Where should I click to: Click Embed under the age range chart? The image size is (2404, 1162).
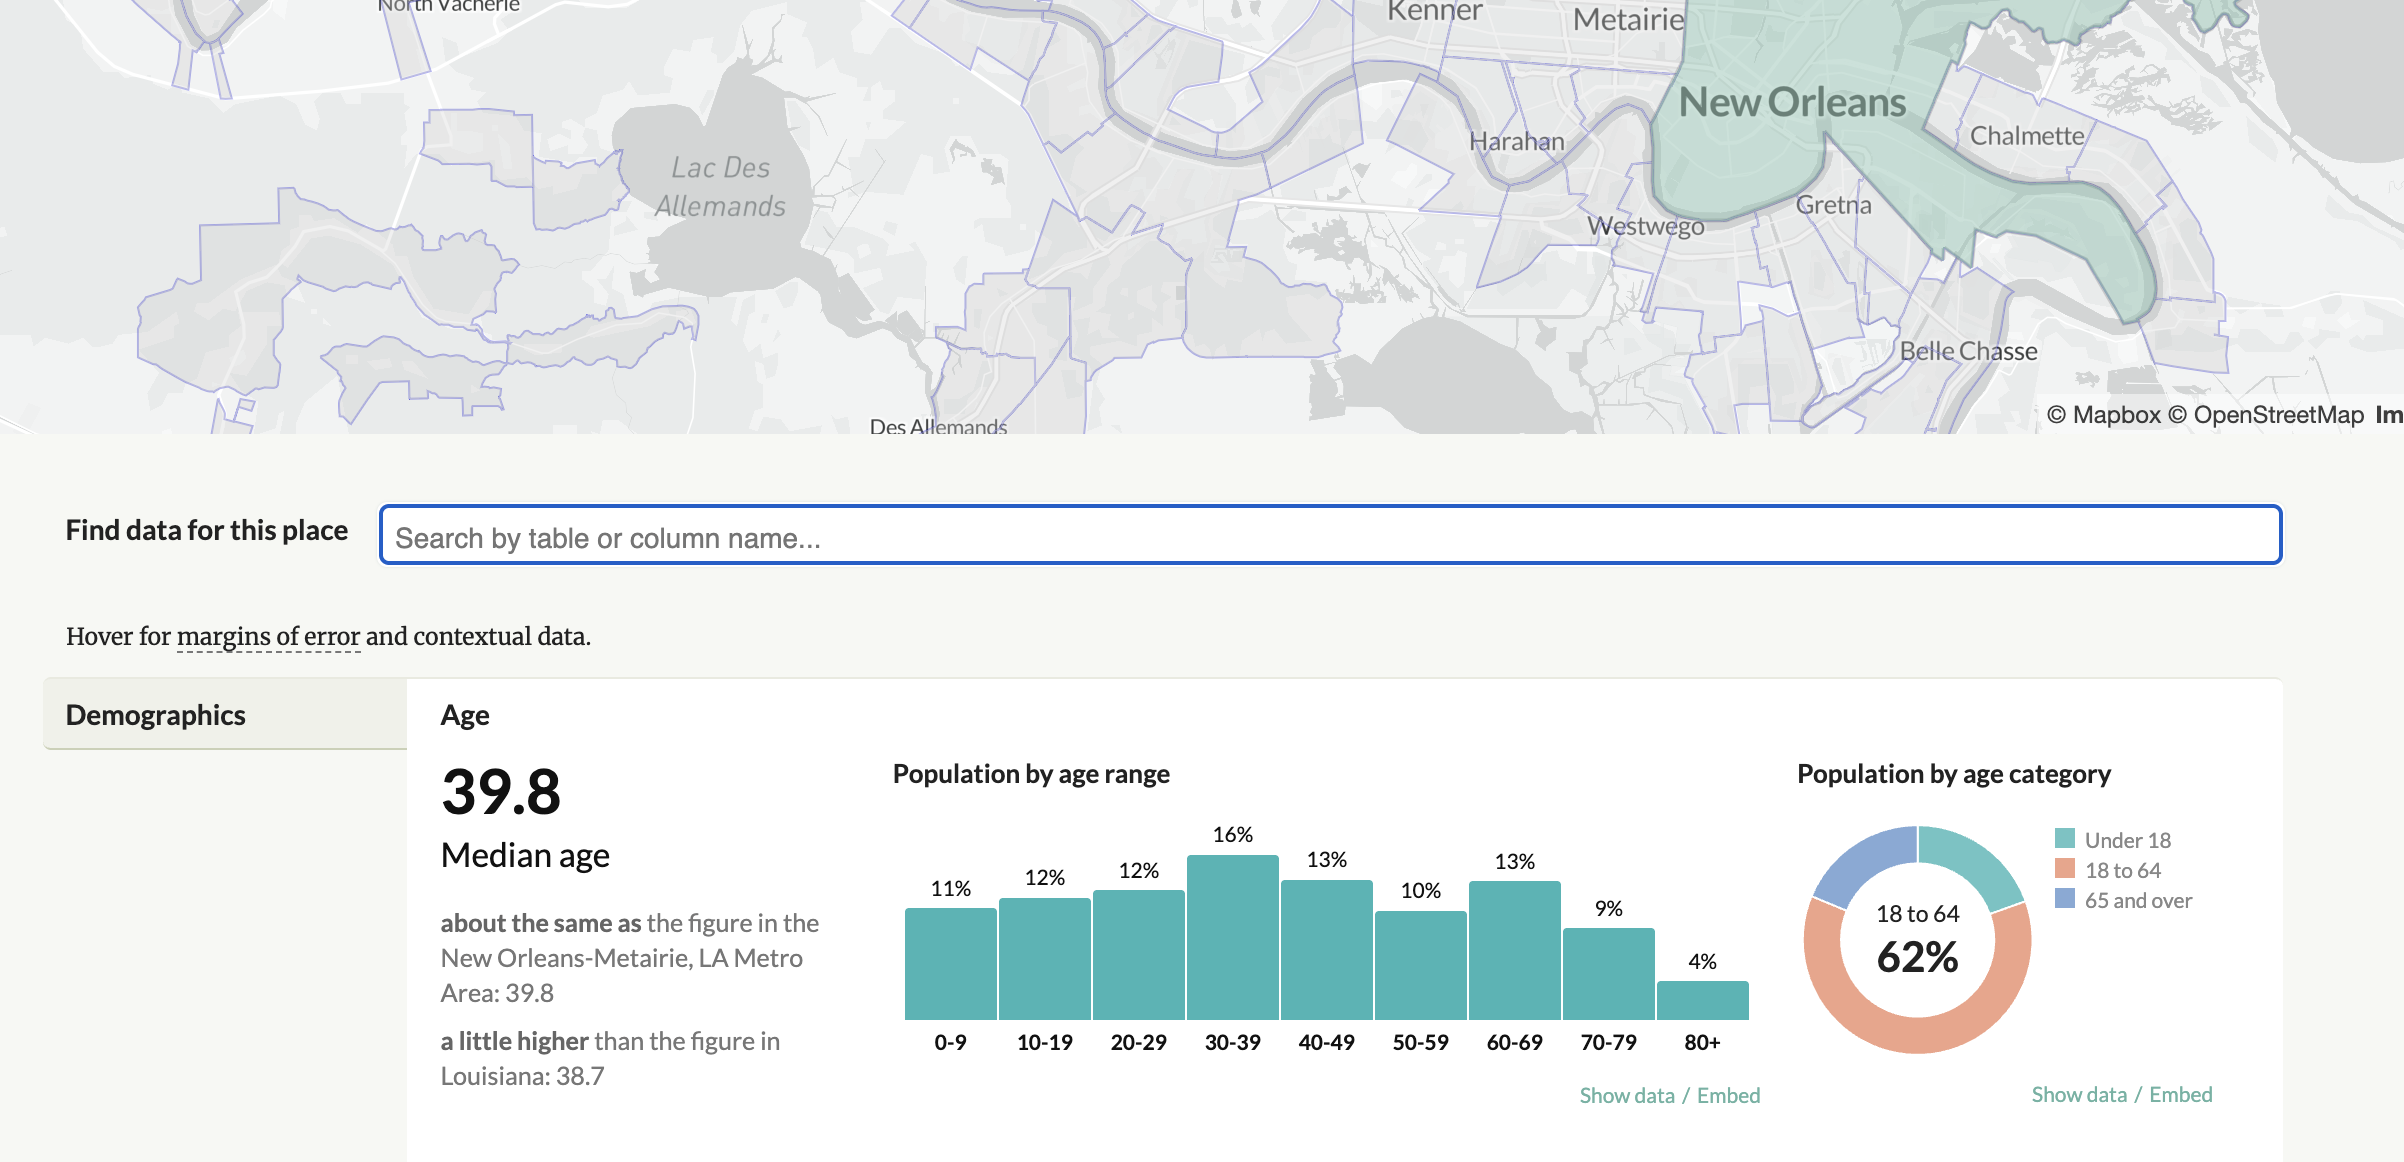[1728, 1096]
